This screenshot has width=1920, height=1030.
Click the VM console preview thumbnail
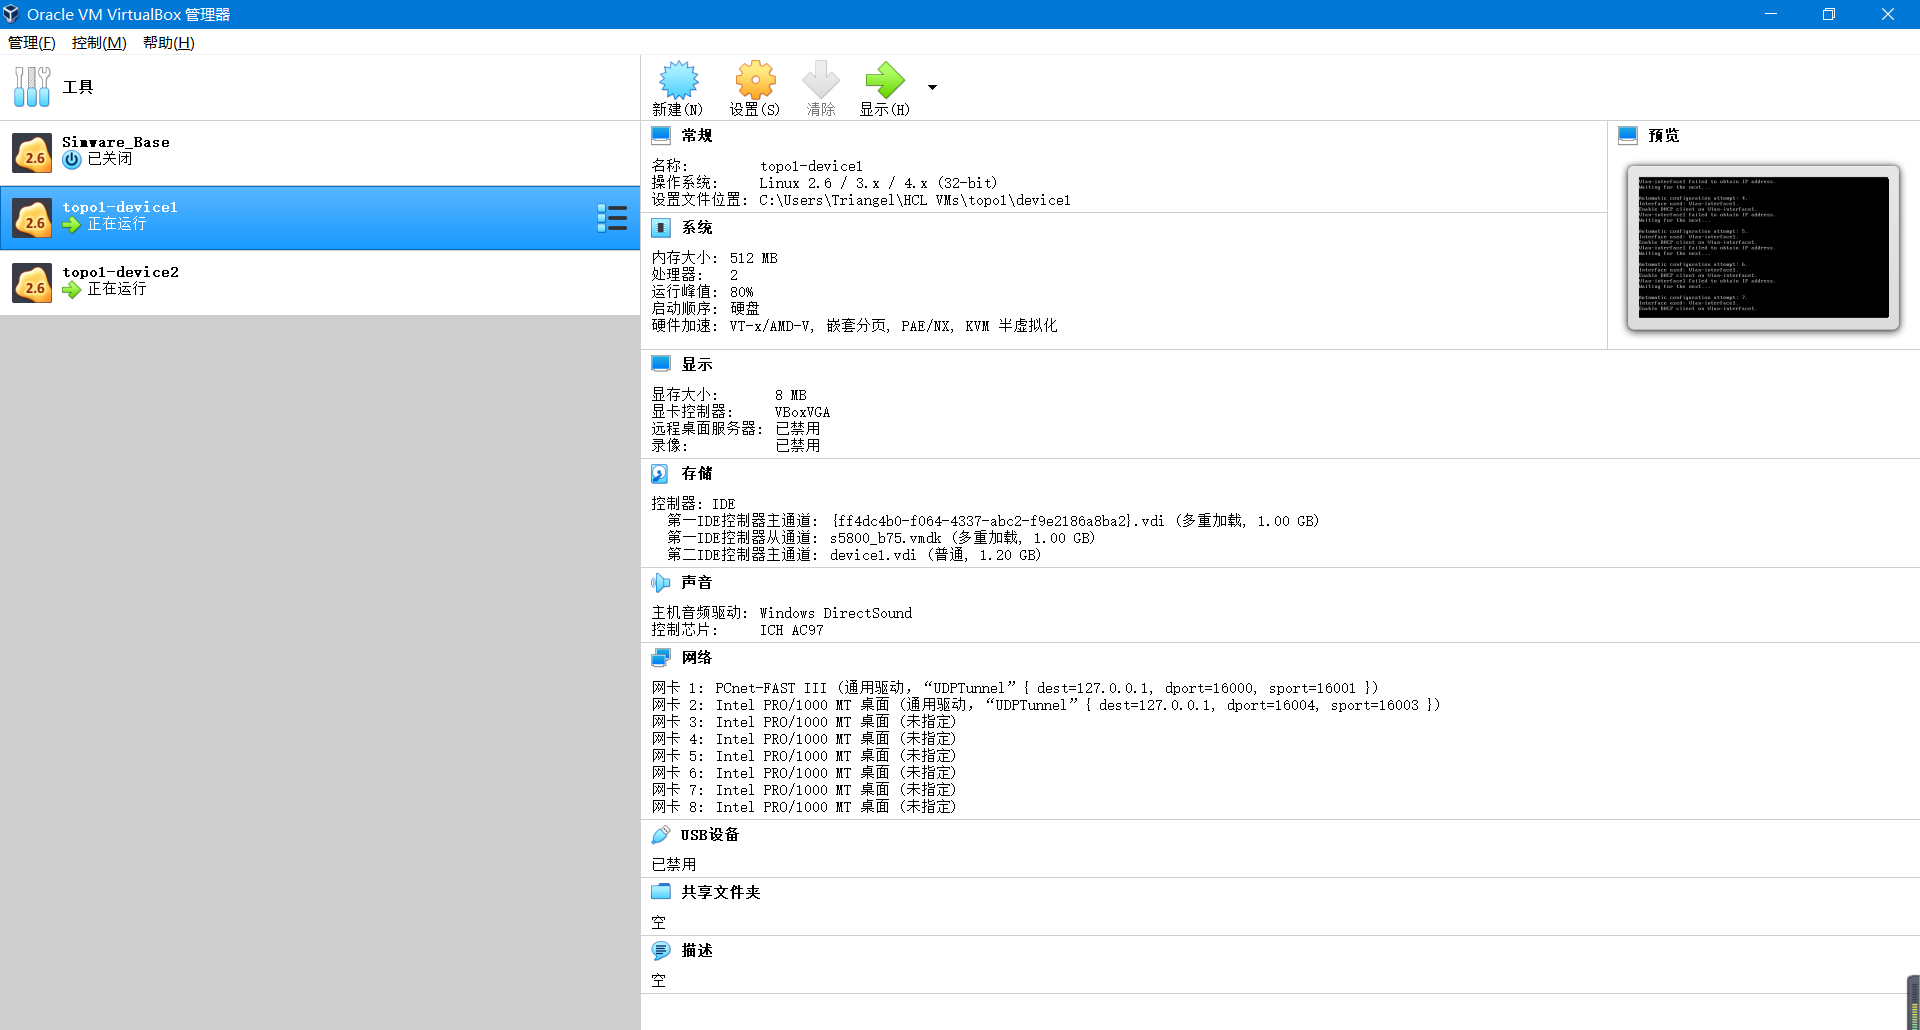coord(1763,247)
